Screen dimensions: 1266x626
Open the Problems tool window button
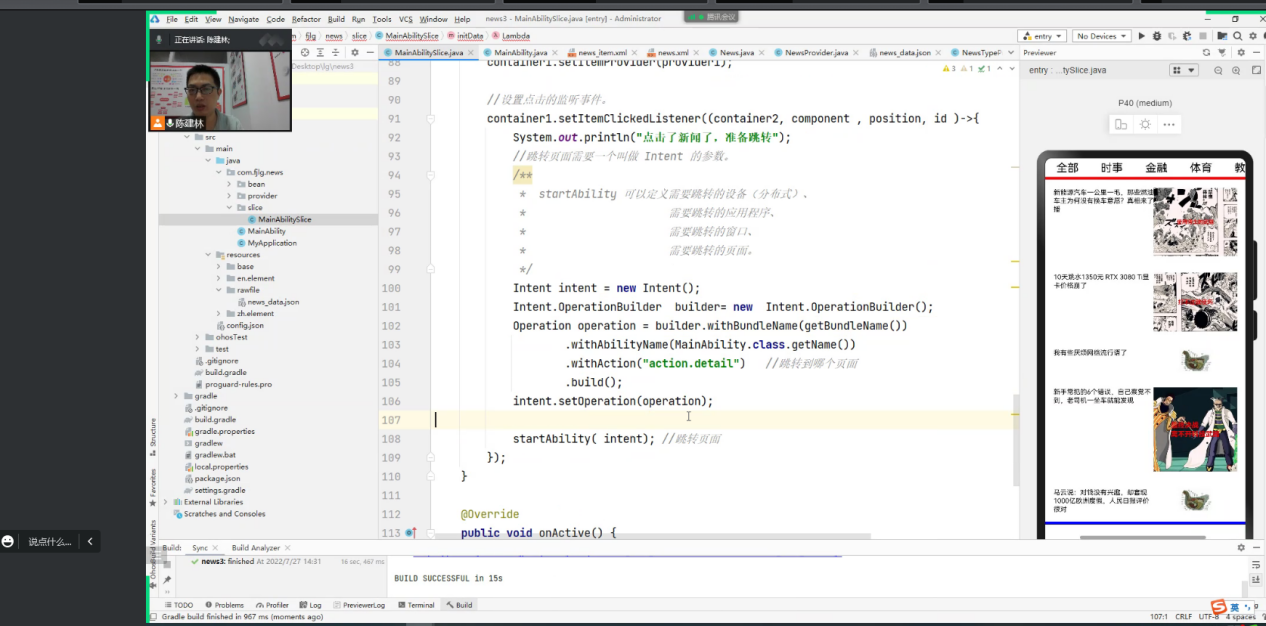pos(224,605)
